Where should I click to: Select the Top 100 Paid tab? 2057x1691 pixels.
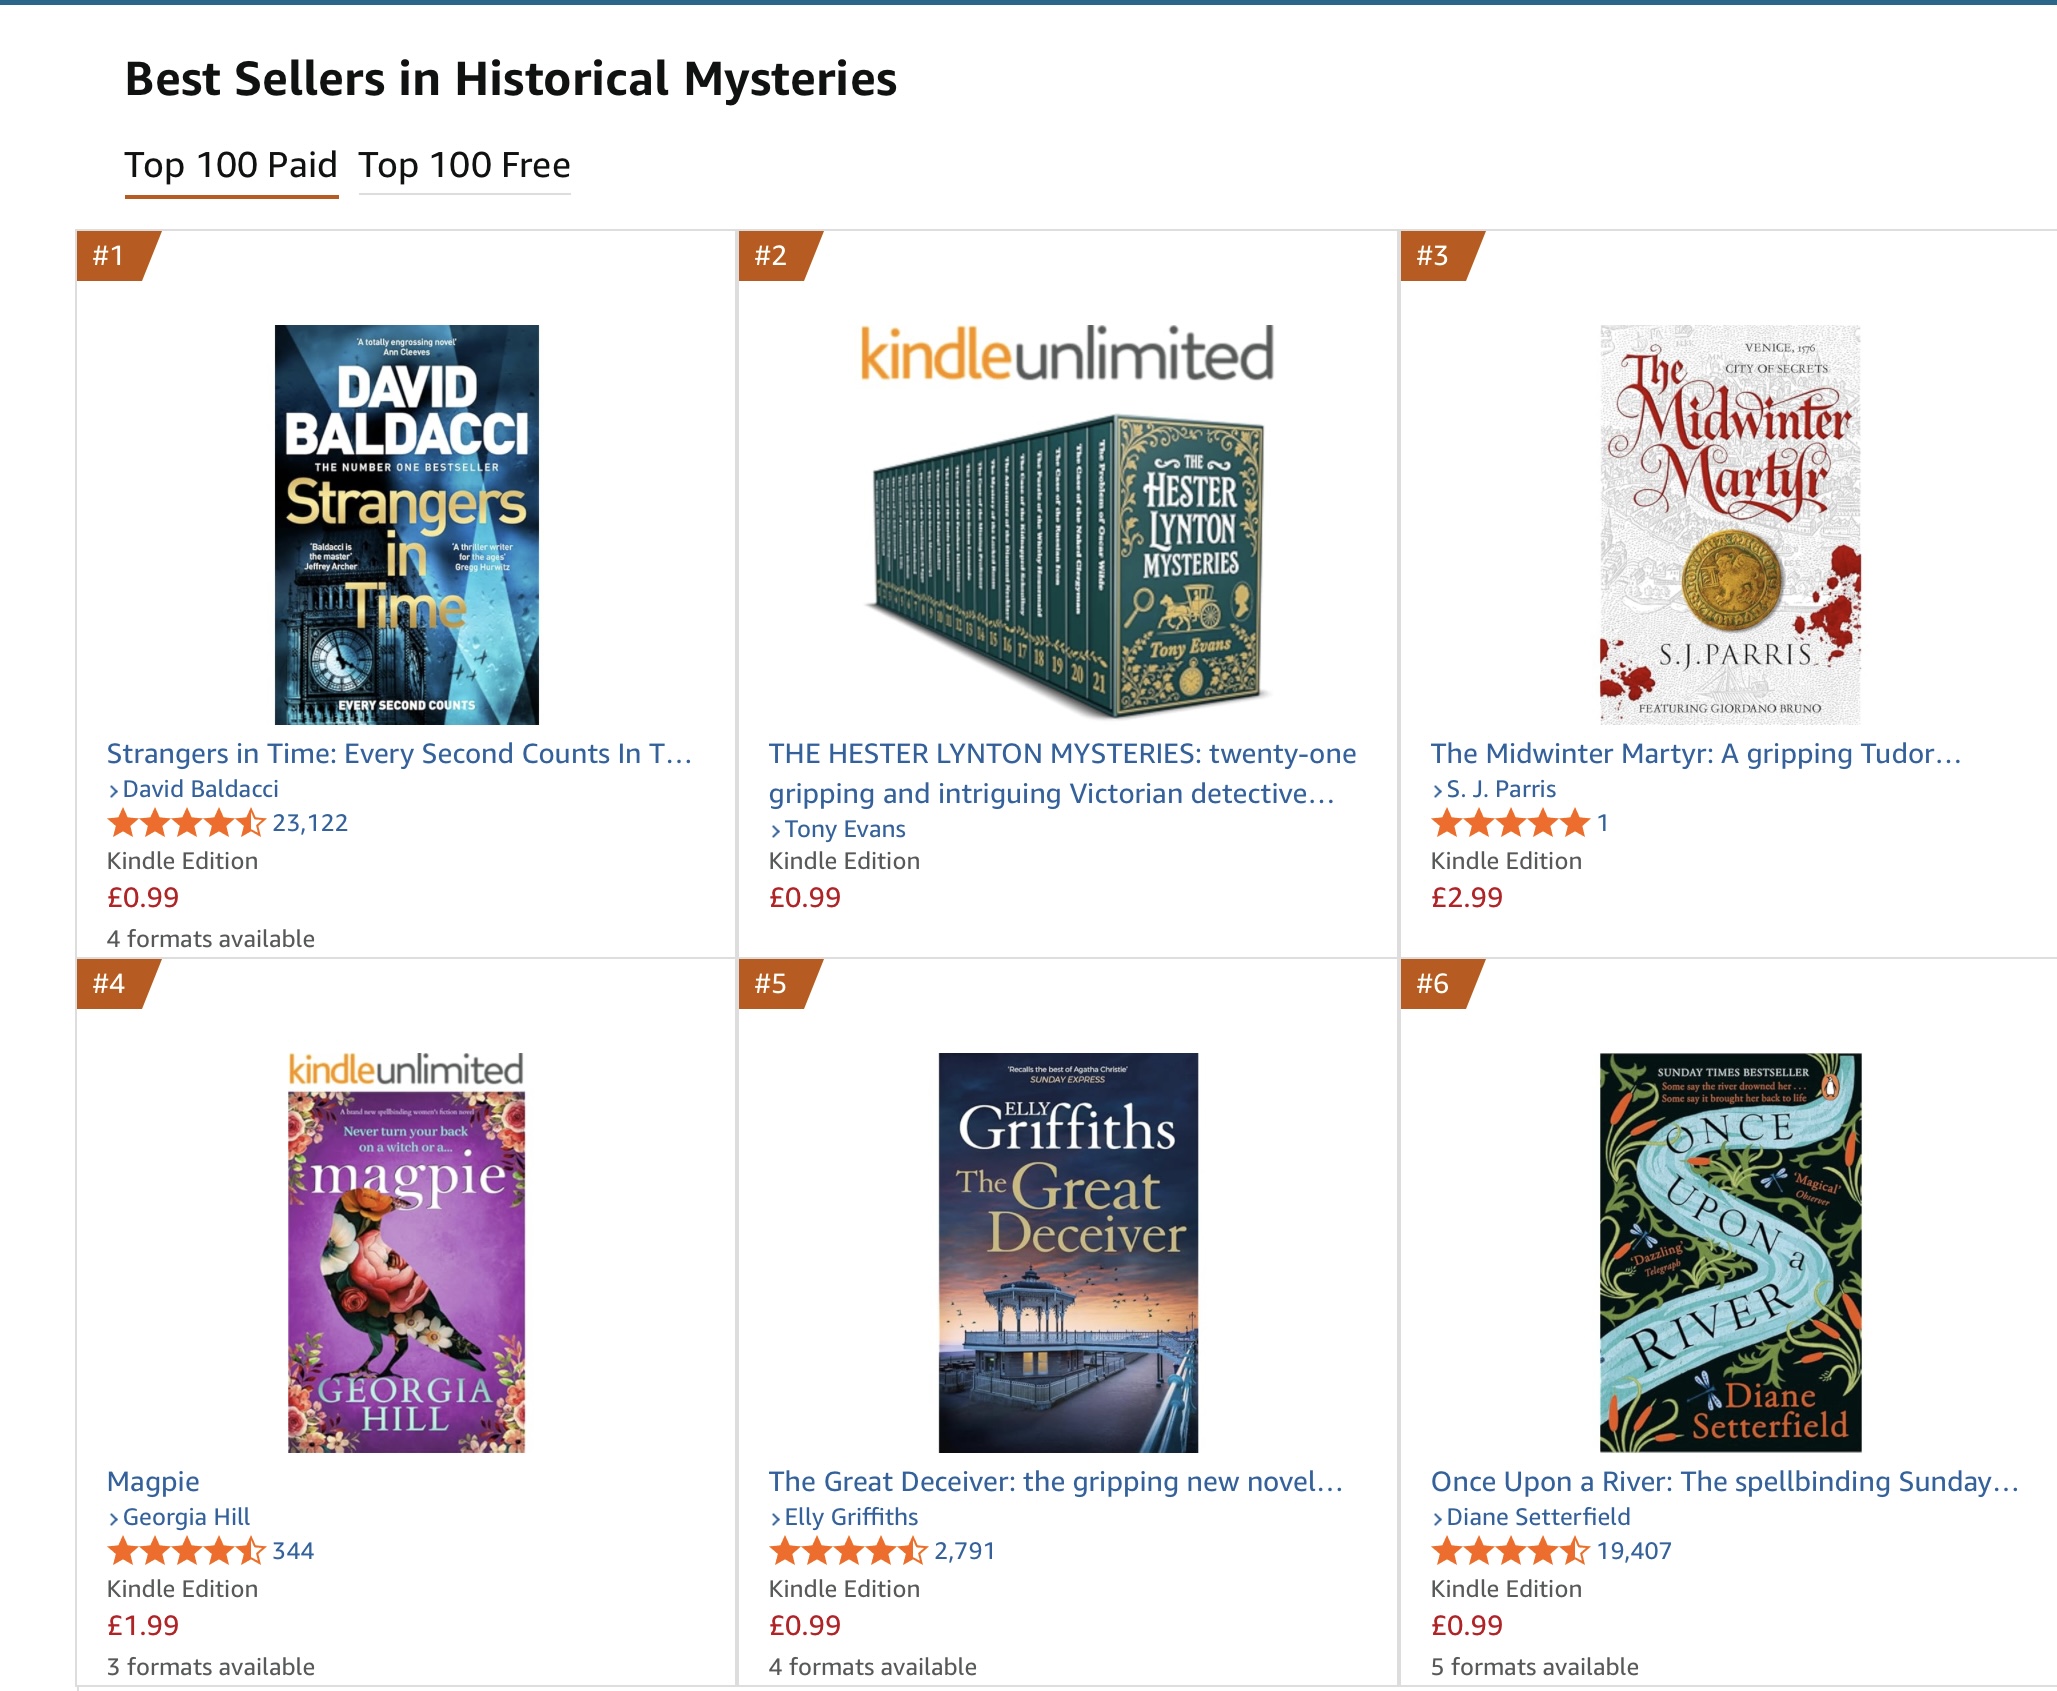click(x=231, y=165)
